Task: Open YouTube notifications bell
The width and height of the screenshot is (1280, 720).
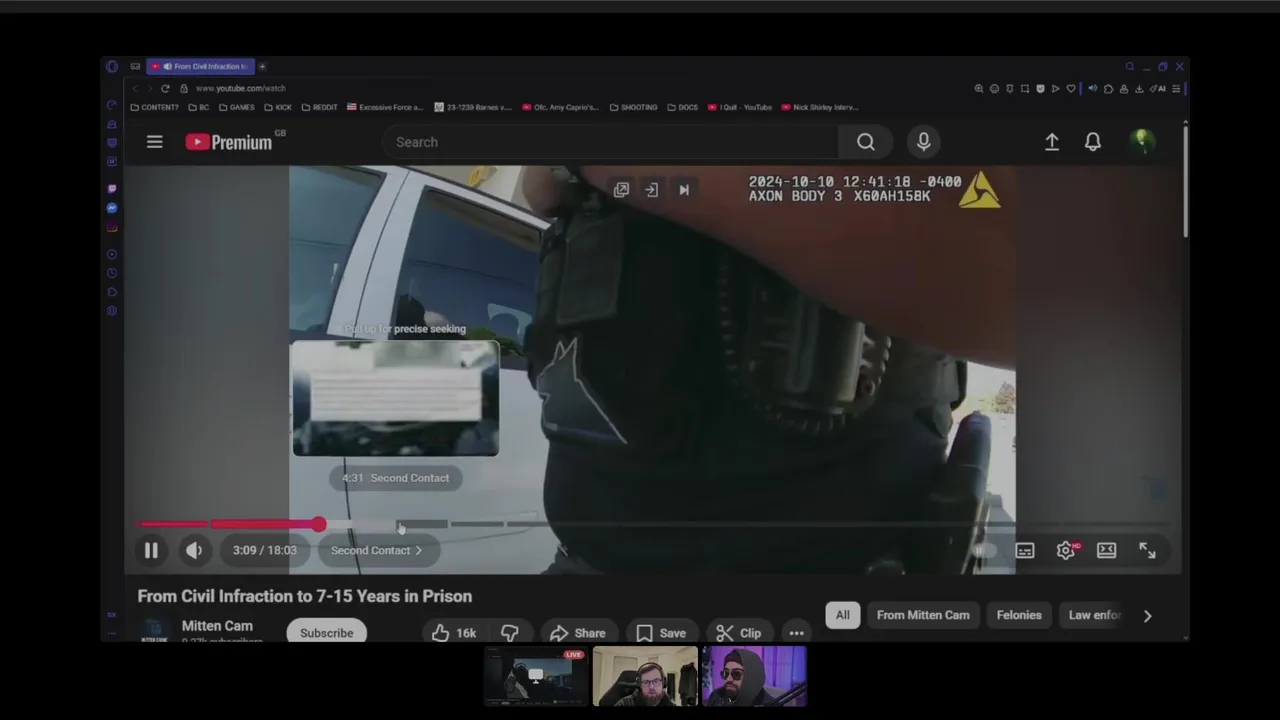Action: point(1093,142)
